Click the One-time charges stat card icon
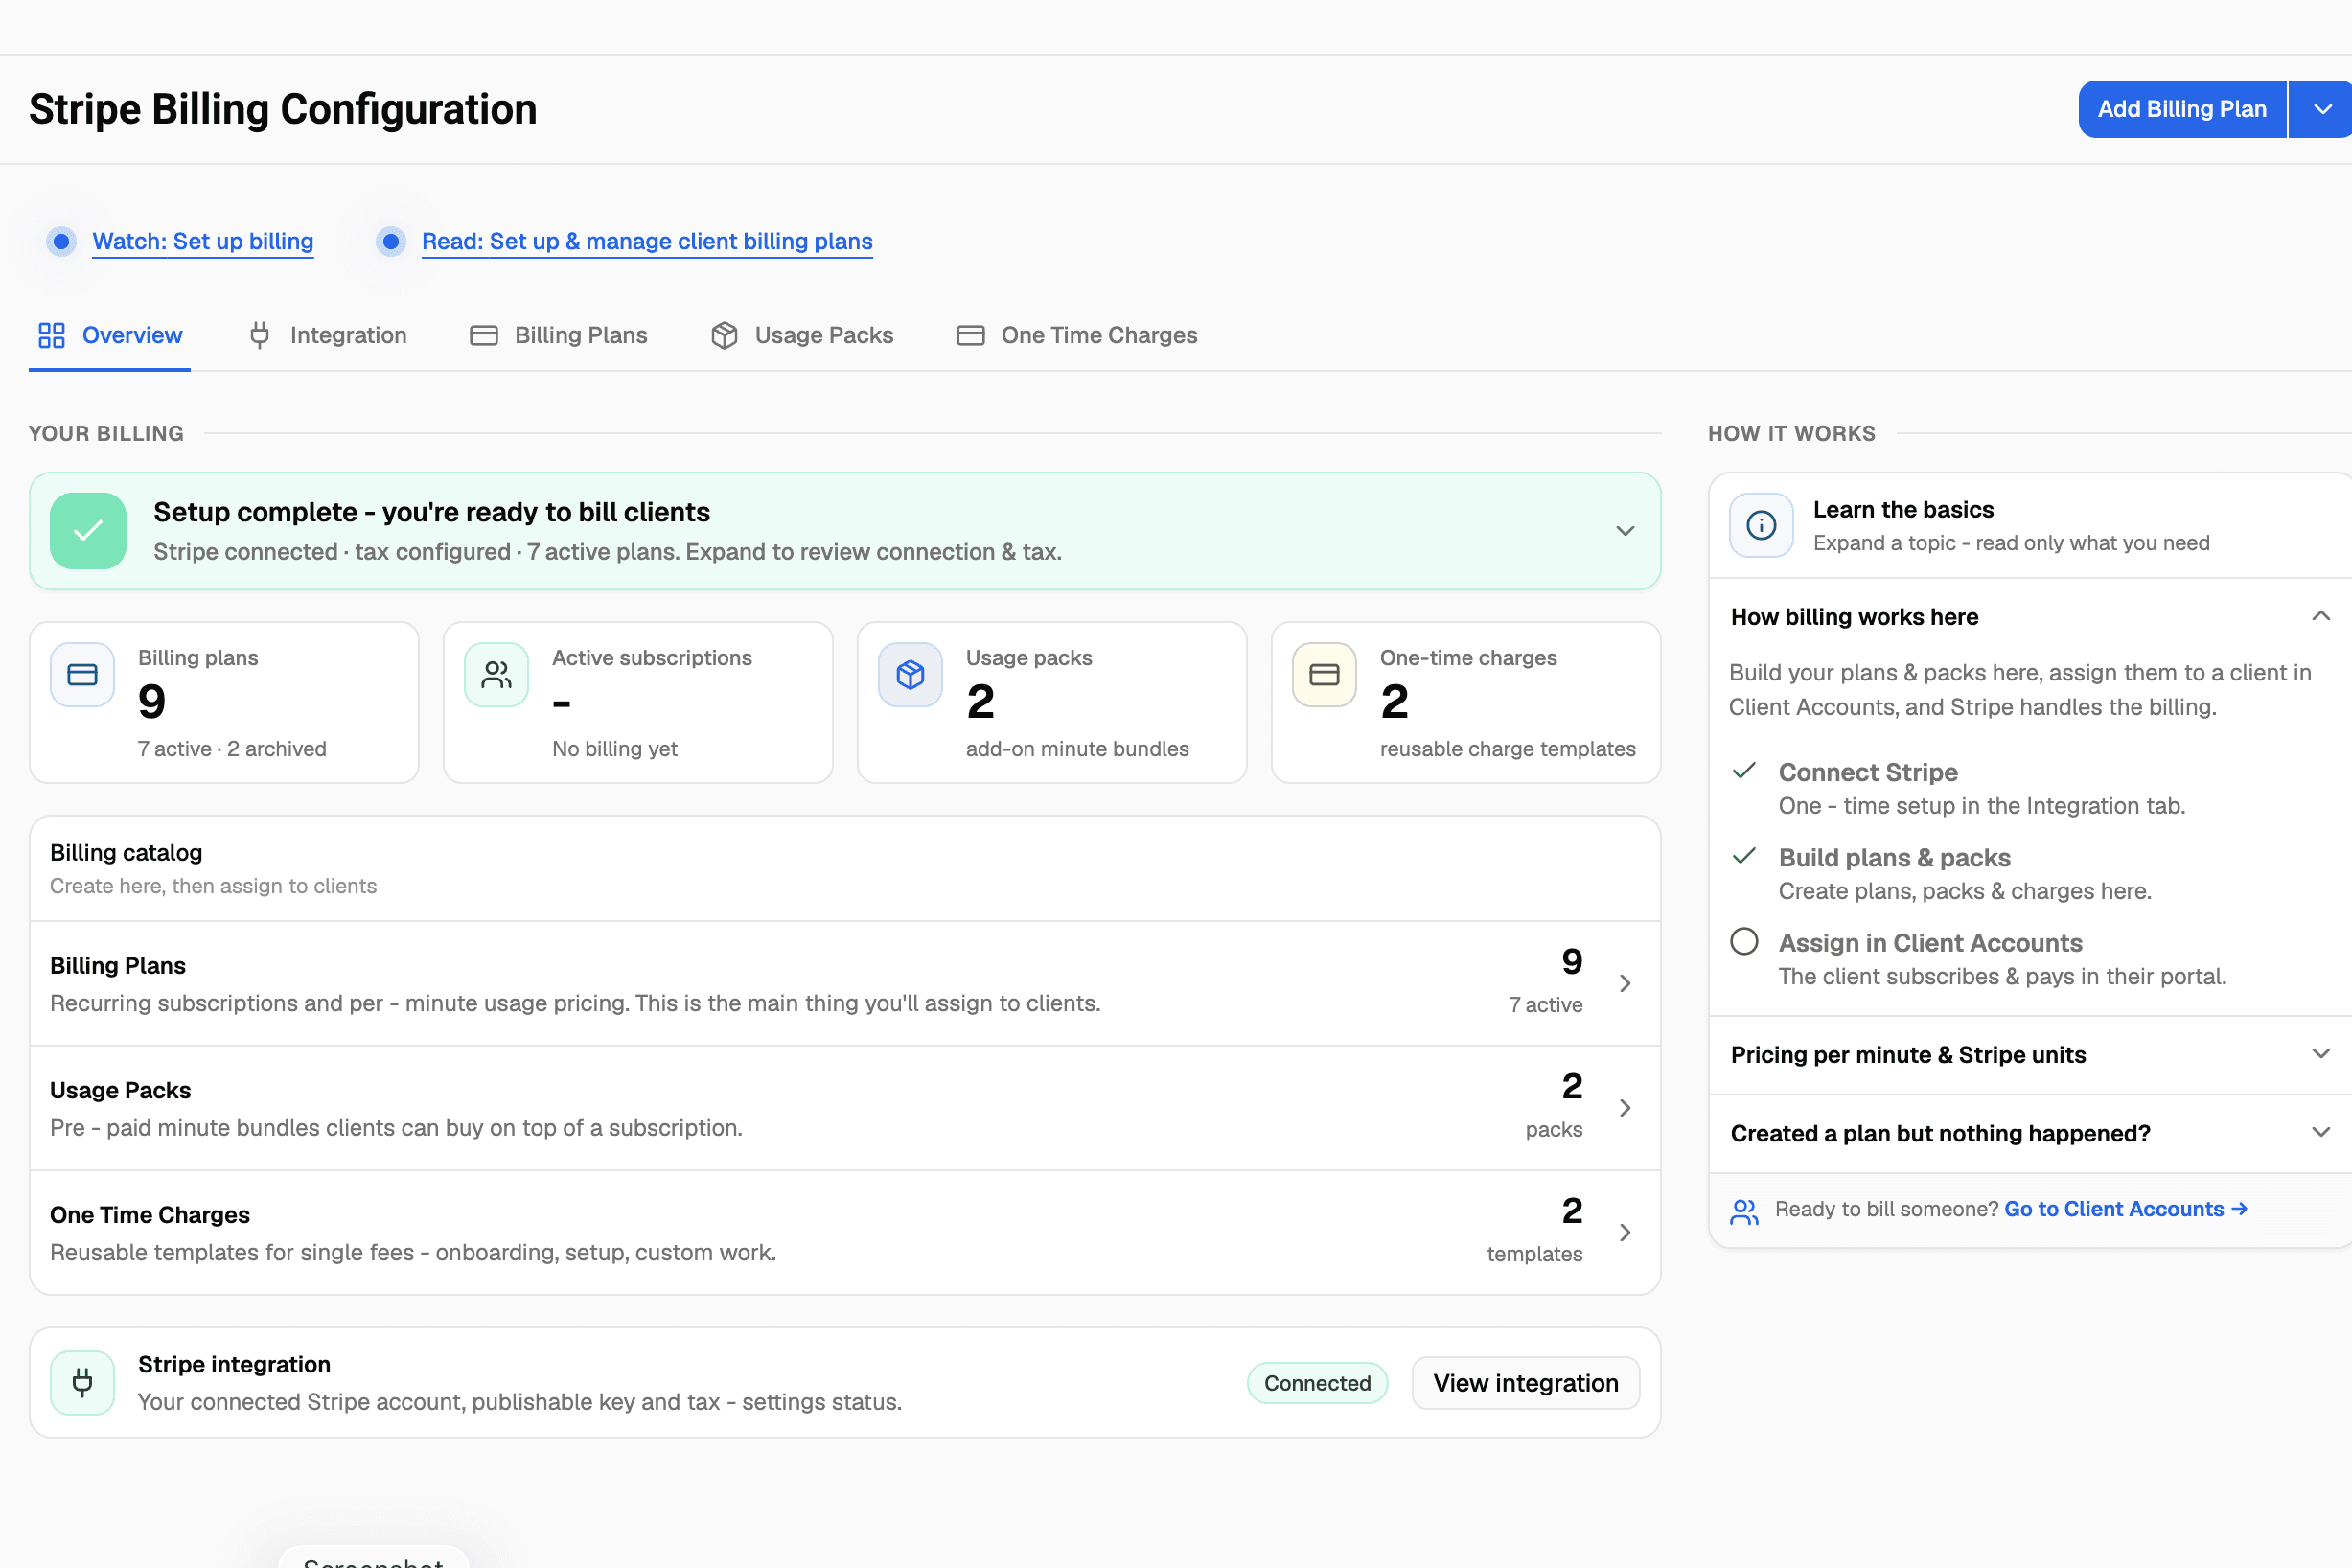Viewport: 2352px width, 1568px height. click(x=1324, y=675)
